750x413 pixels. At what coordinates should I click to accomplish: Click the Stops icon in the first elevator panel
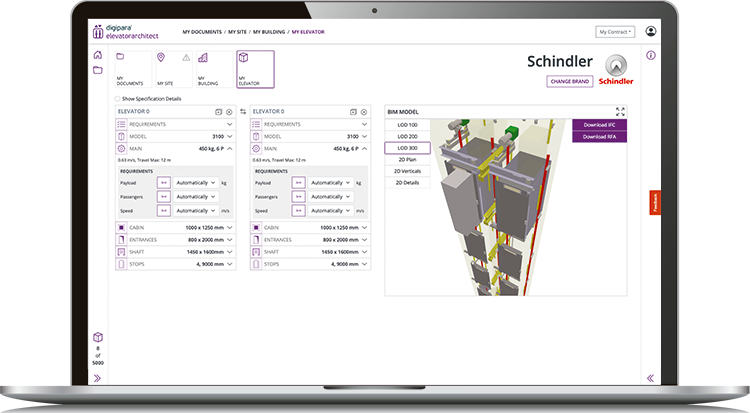[x=121, y=264]
